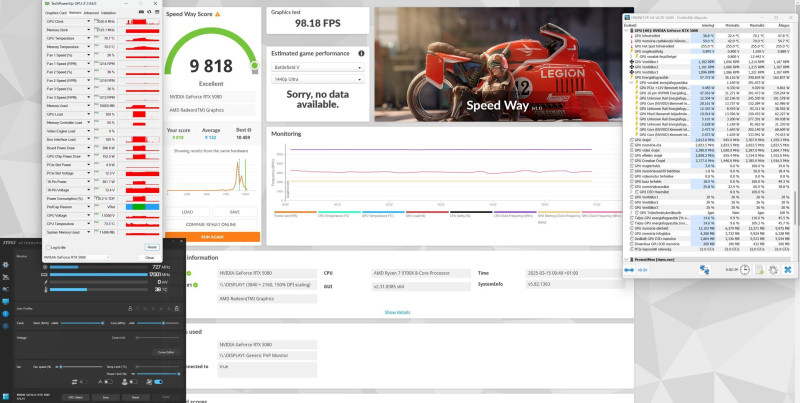Expand the PresentMon group in HWiNFO
The height and width of the screenshot is (403, 800).
click(x=626, y=260)
